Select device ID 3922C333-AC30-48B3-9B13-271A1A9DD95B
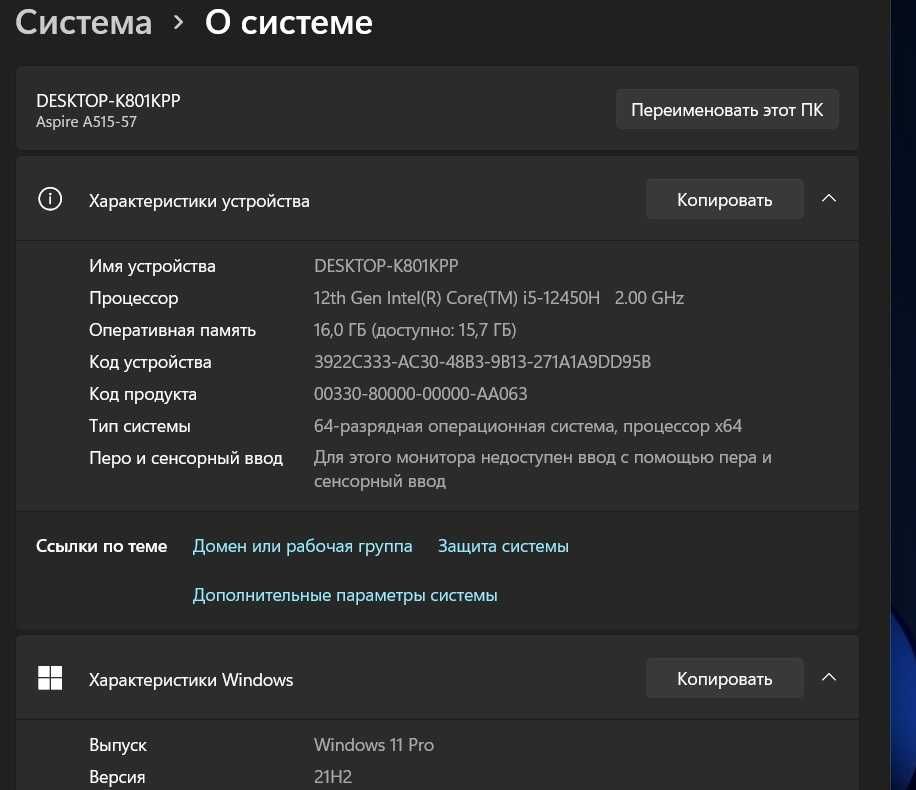This screenshot has width=916, height=790. (x=483, y=362)
